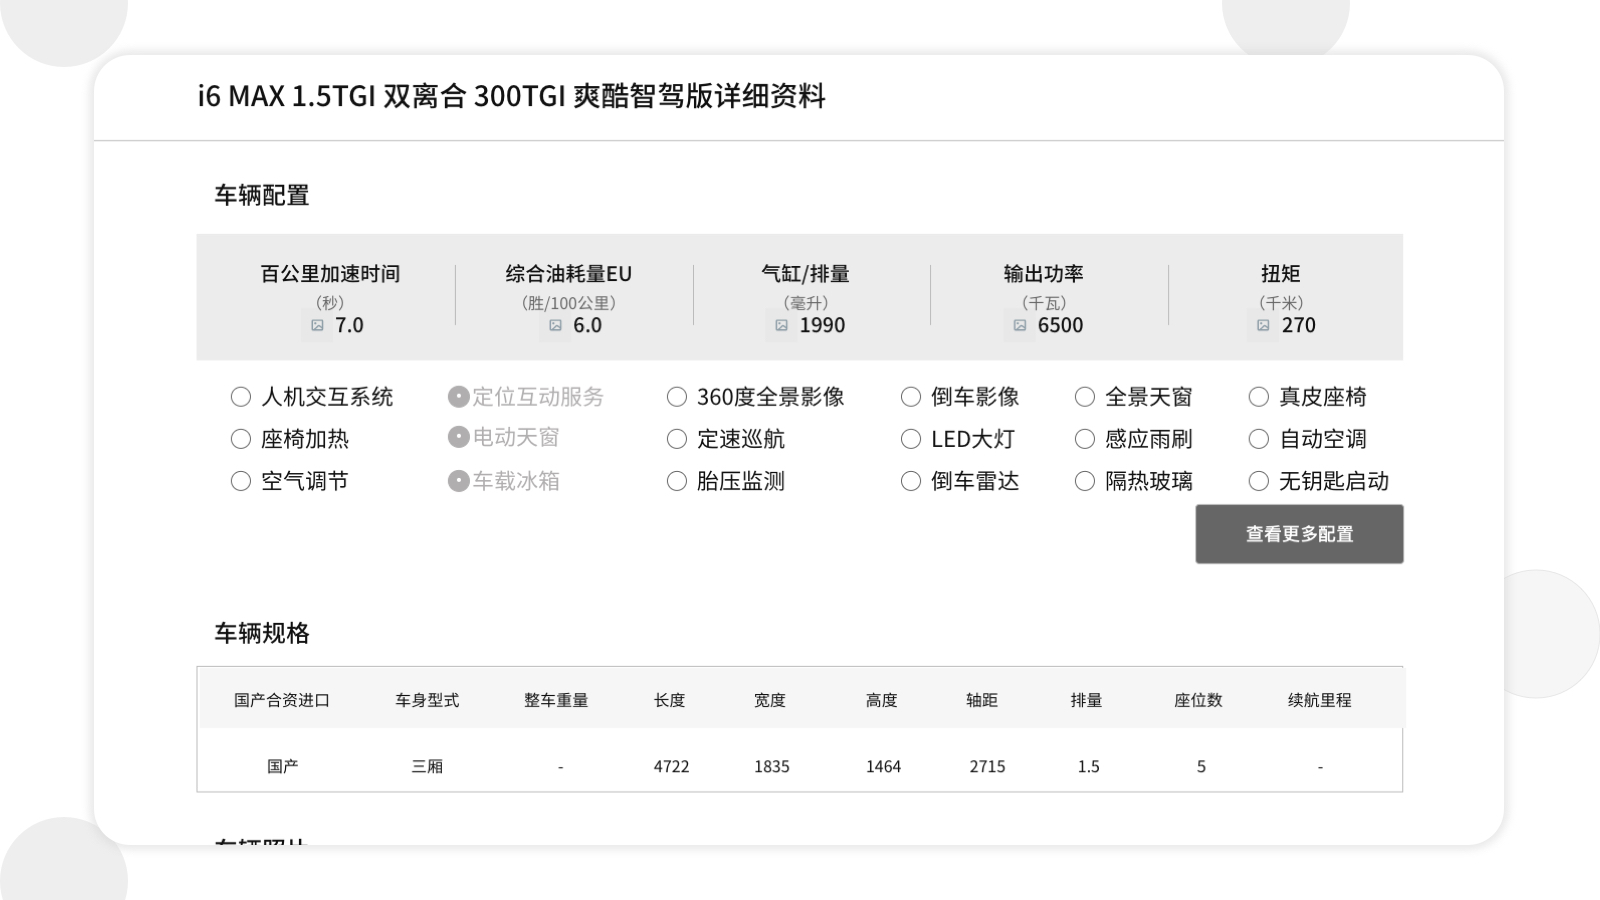Pick the 无钥匙启动 option
Viewport: 1600px width, 900px height.
click(1259, 481)
